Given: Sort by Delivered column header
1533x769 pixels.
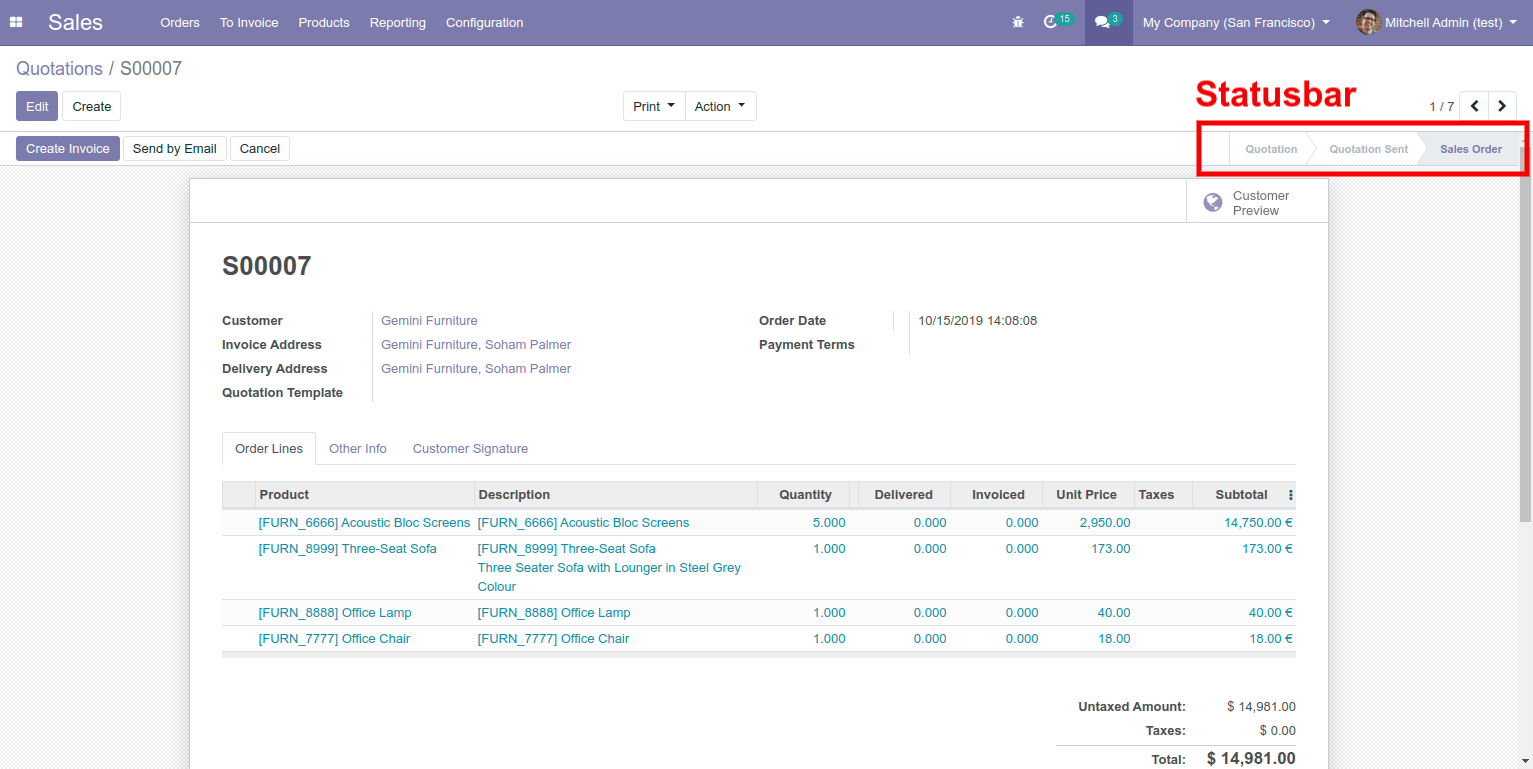Looking at the screenshot, I should pyautogui.click(x=903, y=495).
